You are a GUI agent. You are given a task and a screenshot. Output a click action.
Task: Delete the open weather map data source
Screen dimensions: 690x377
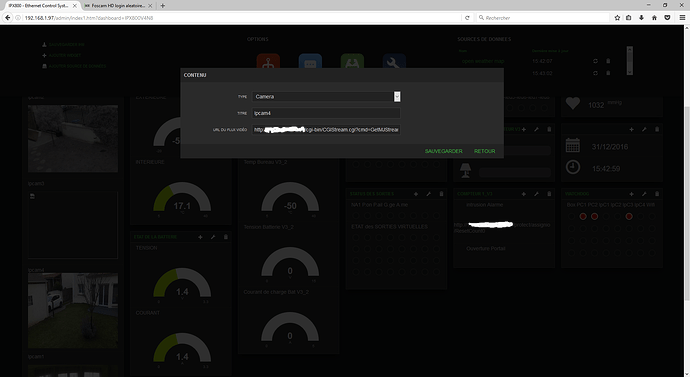608,61
